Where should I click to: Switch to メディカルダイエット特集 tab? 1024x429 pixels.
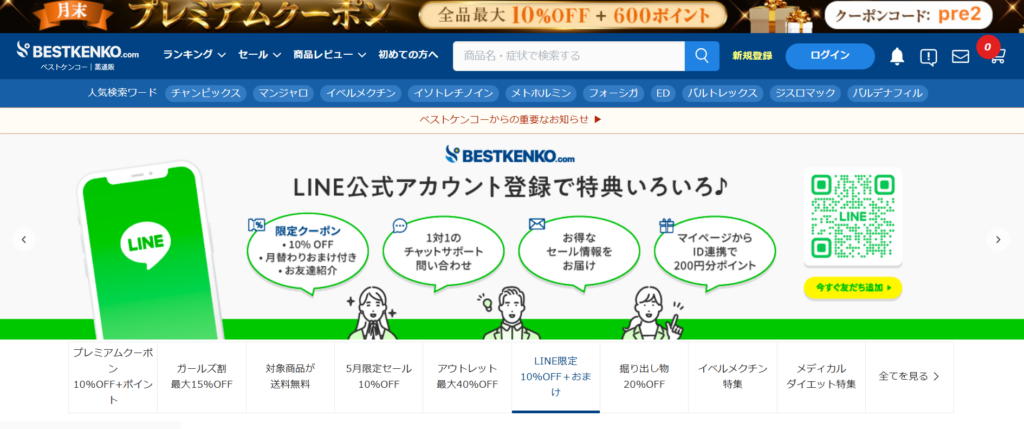[x=821, y=377]
